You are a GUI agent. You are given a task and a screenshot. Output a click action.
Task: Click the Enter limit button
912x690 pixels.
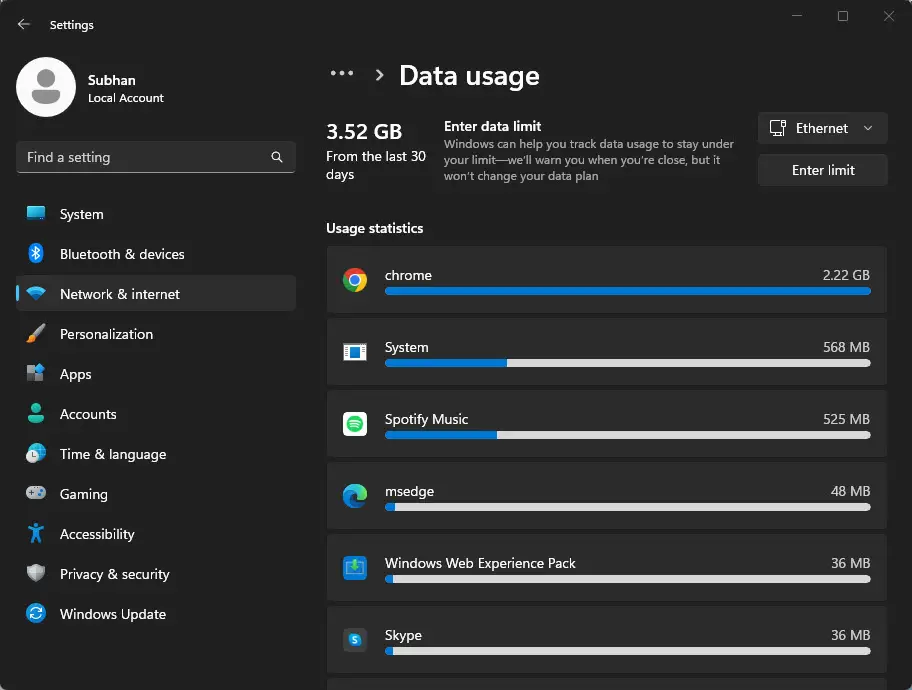822,170
